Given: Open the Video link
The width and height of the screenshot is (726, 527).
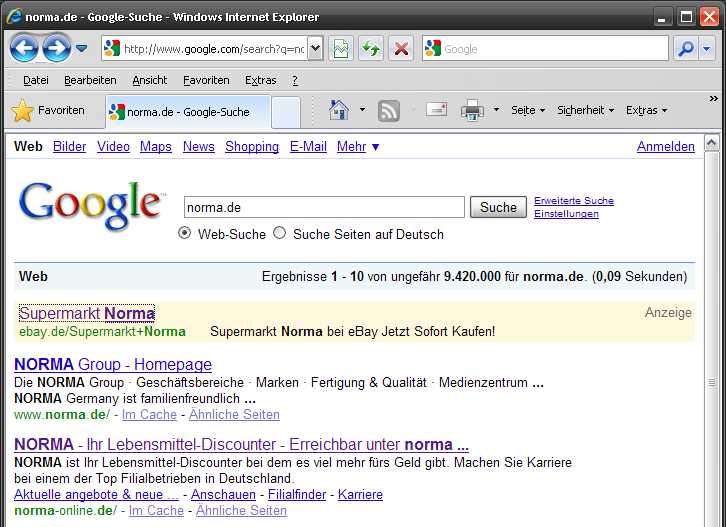Looking at the screenshot, I should pos(113,146).
